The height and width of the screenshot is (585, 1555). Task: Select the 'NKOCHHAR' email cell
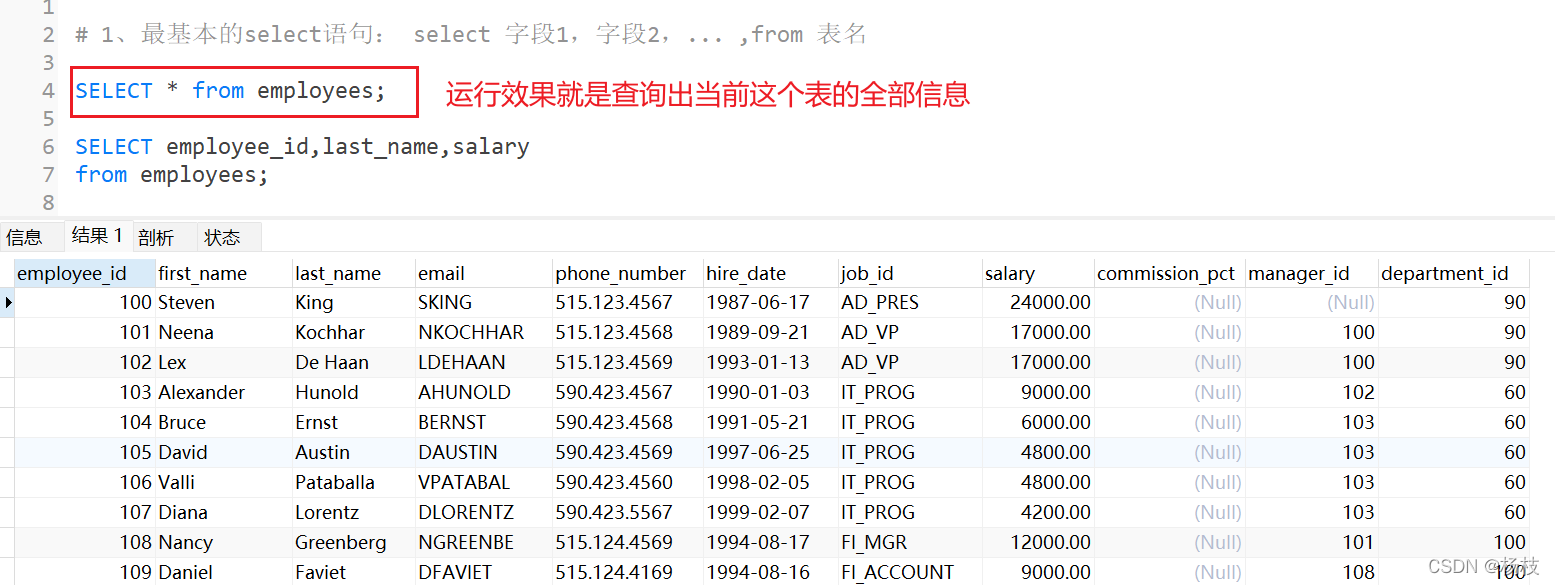[484, 332]
